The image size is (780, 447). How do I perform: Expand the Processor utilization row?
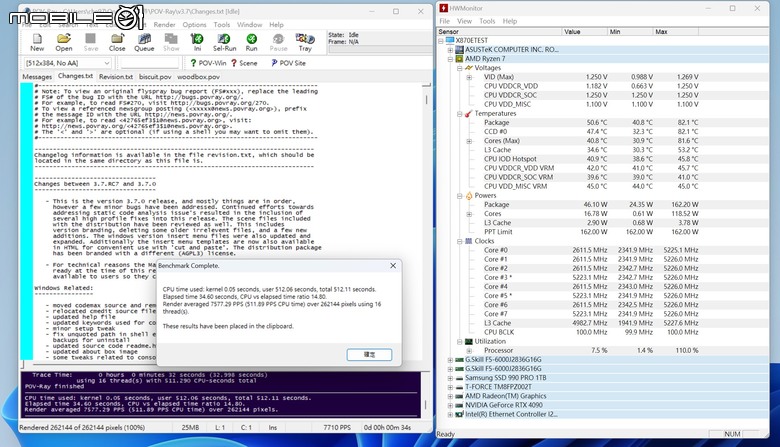coord(469,351)
